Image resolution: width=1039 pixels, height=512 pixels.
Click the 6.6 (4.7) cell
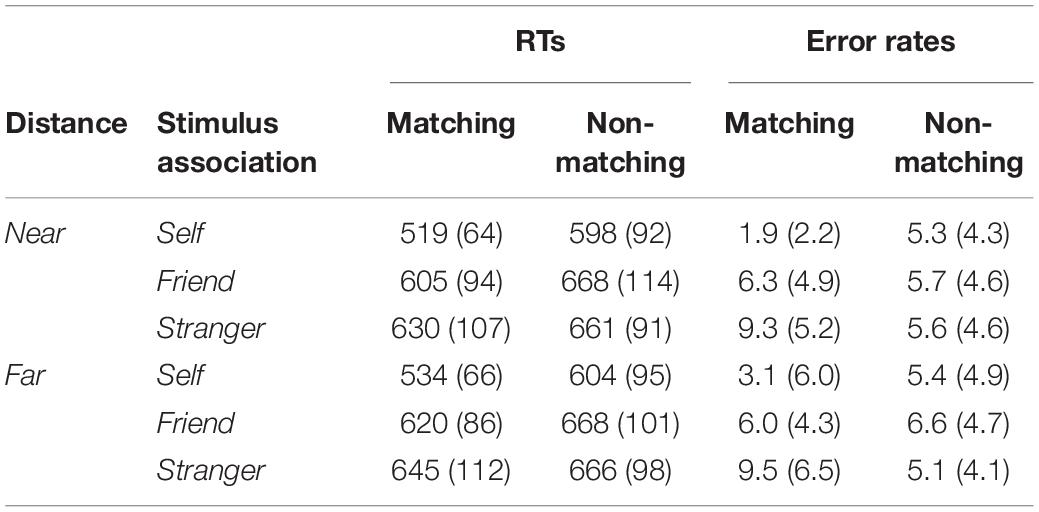tap(958, 424)
